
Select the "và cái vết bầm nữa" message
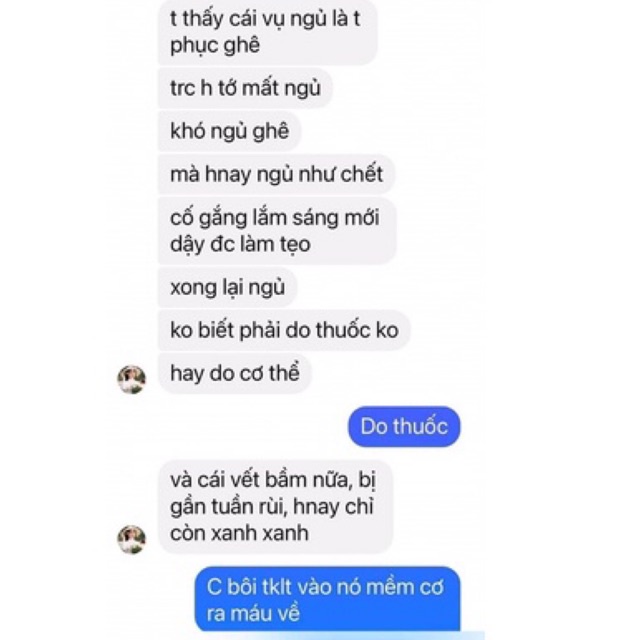click(x=276, y=507)
